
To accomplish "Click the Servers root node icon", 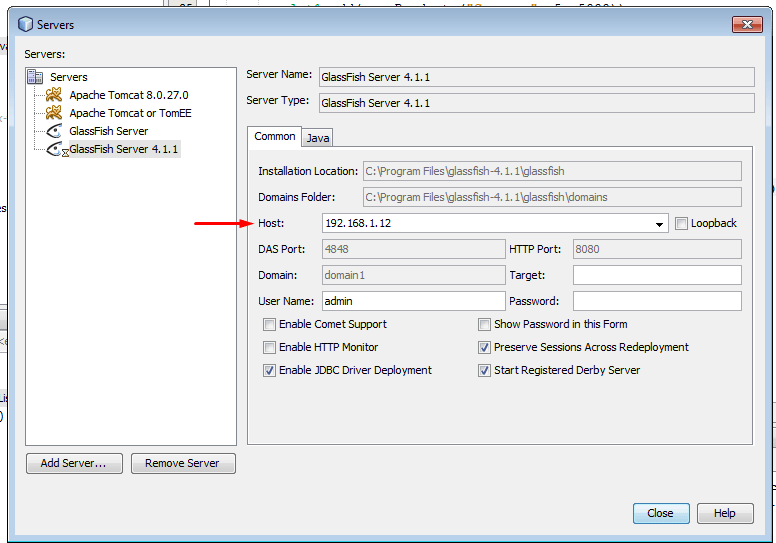I will (35, 77).
